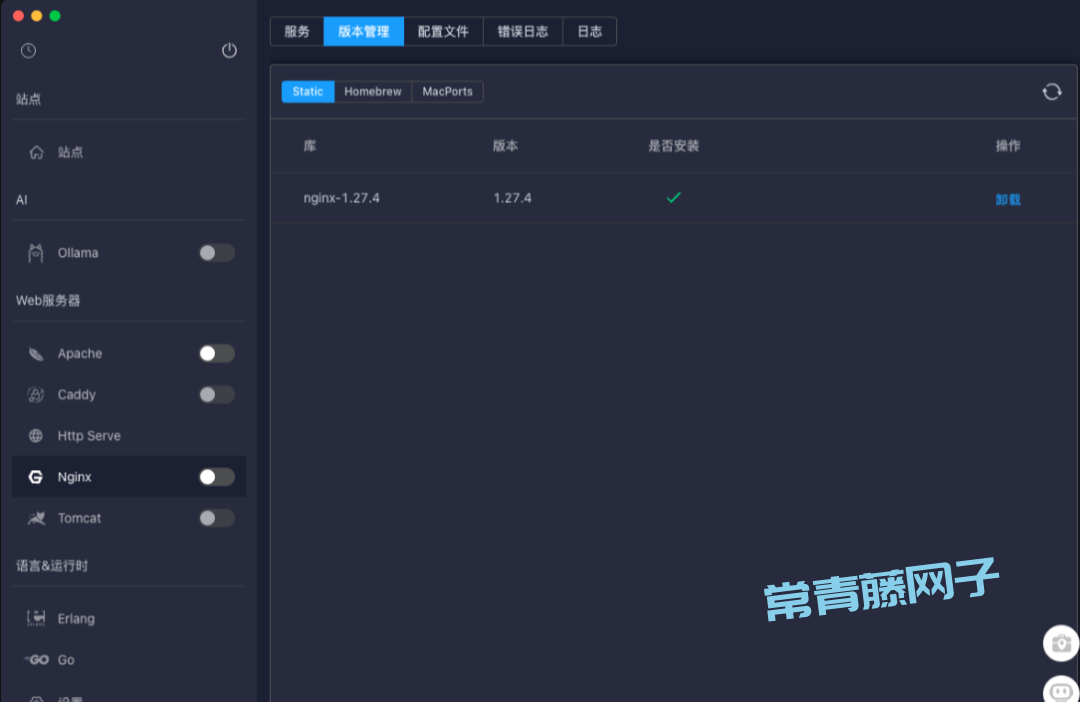Toggle the Ollama service on
Screen dimensions: 1080x702
point(216,252)
